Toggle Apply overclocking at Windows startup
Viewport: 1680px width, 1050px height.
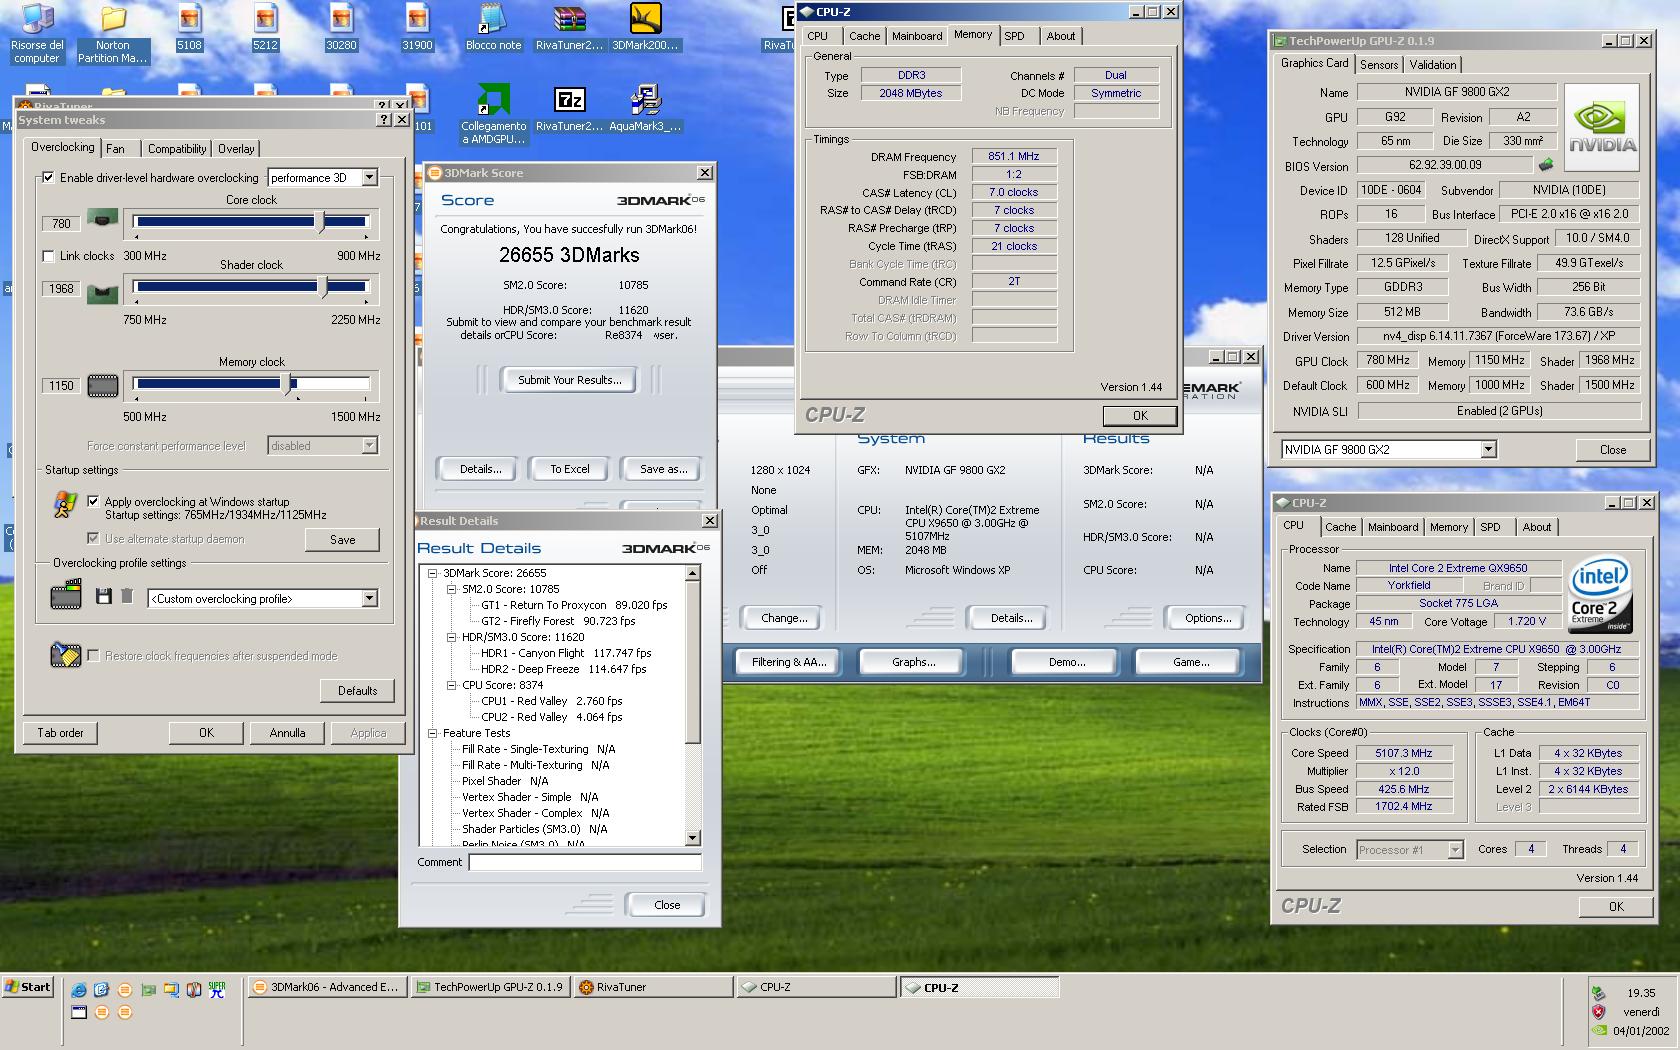93,502
